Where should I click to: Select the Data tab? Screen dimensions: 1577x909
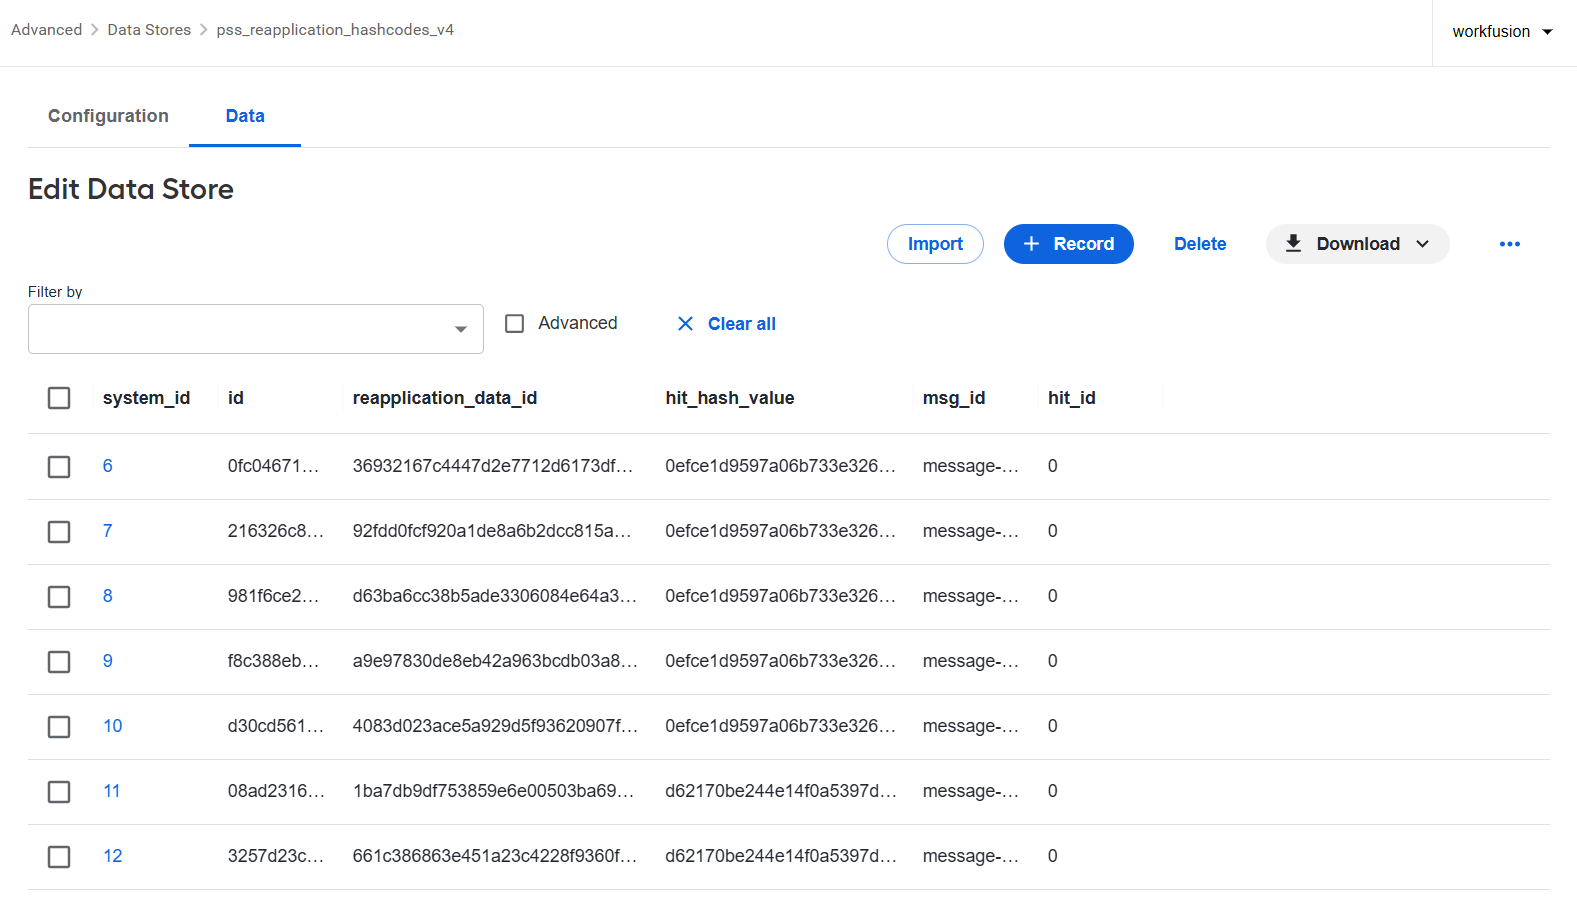(245, 116)
